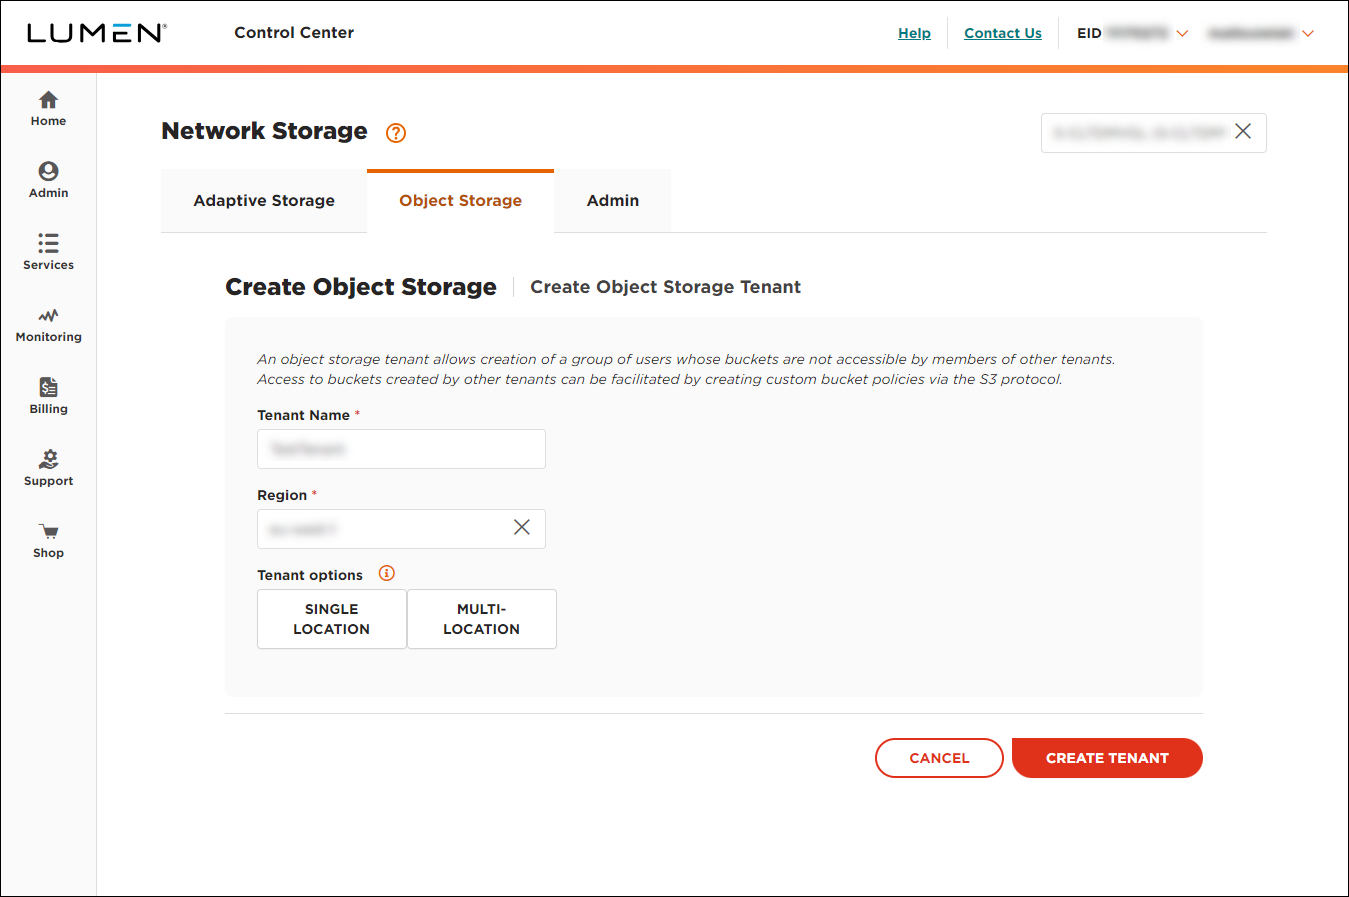Click the Create Object Storage heading
This screenshot has height=897, width=1349.
tap(361, 287)
